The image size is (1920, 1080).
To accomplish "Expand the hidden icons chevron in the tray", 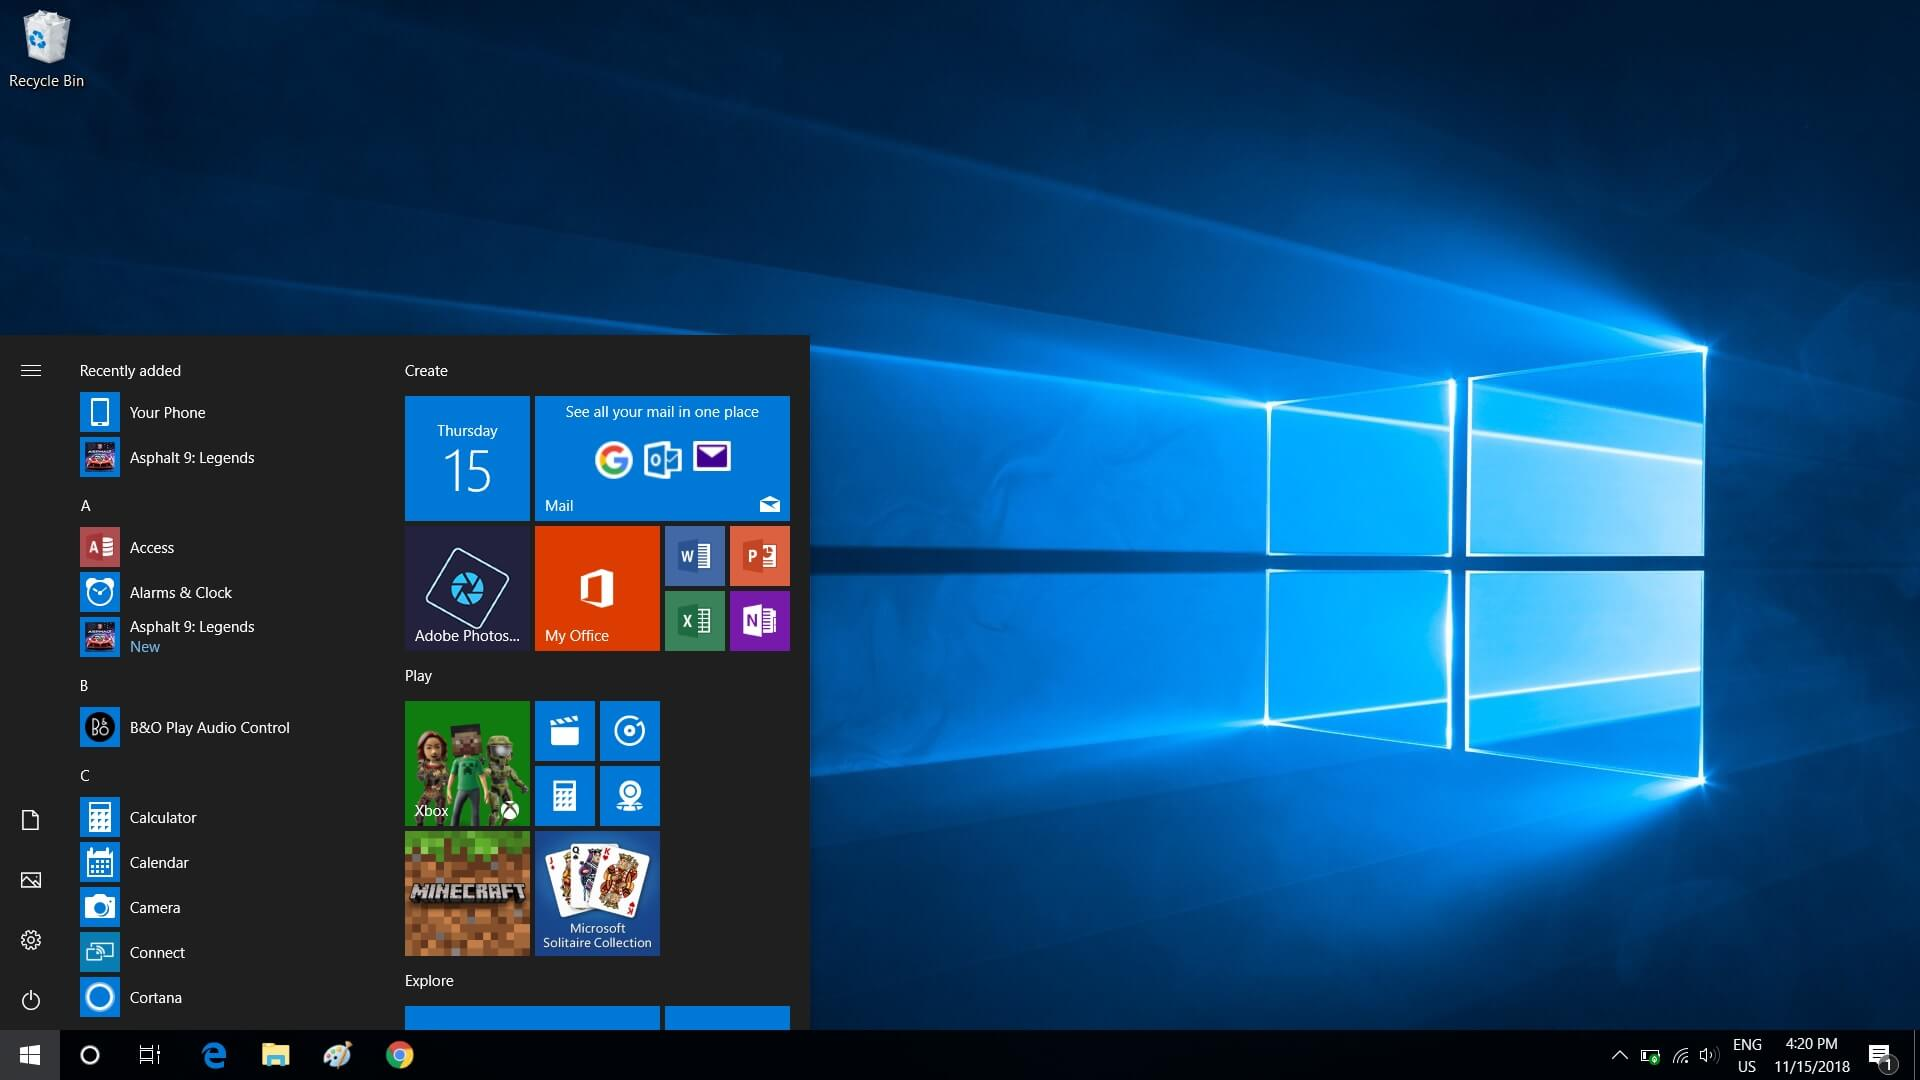I will tap(1620, 1054).
